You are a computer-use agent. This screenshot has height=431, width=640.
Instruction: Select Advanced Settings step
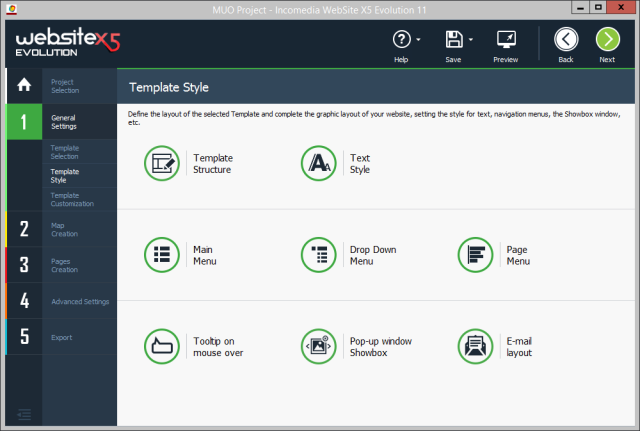click(x=80, y=302)
